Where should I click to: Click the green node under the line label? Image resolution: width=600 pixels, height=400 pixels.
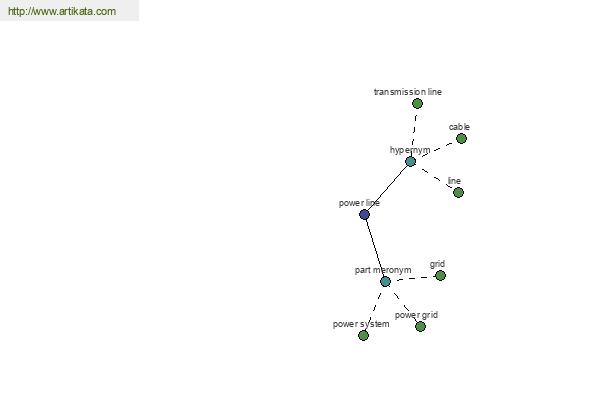point(458,193)
